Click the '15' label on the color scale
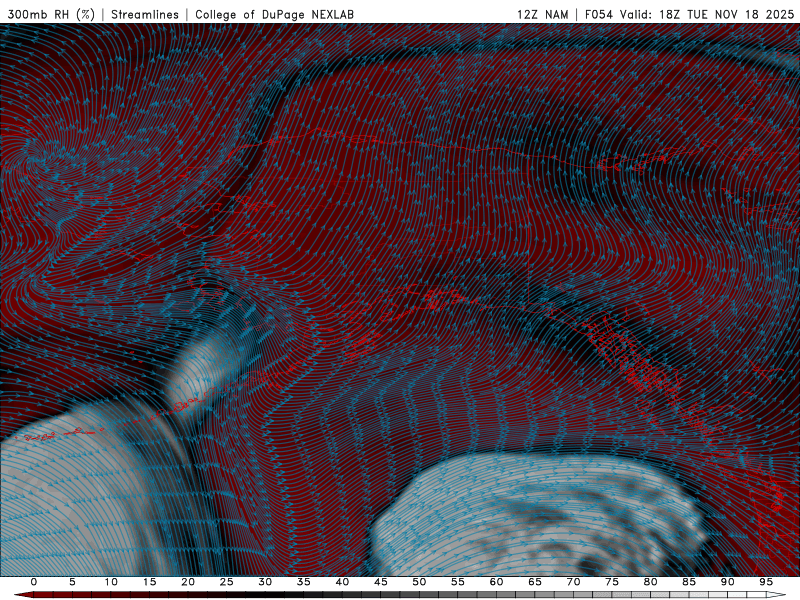 tap(149, 582)
